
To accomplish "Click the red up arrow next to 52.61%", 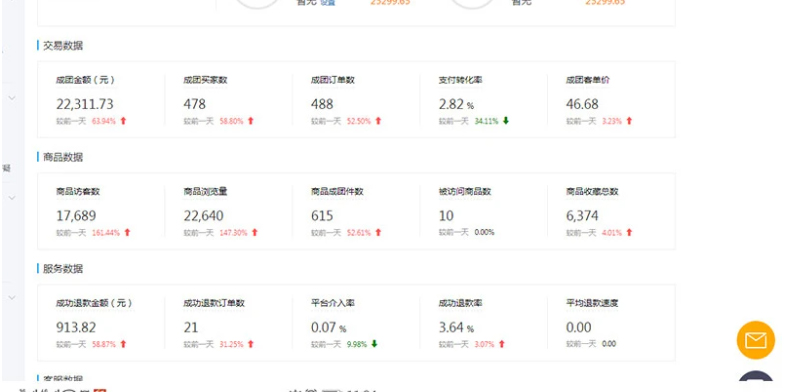I will coord(378,233).
